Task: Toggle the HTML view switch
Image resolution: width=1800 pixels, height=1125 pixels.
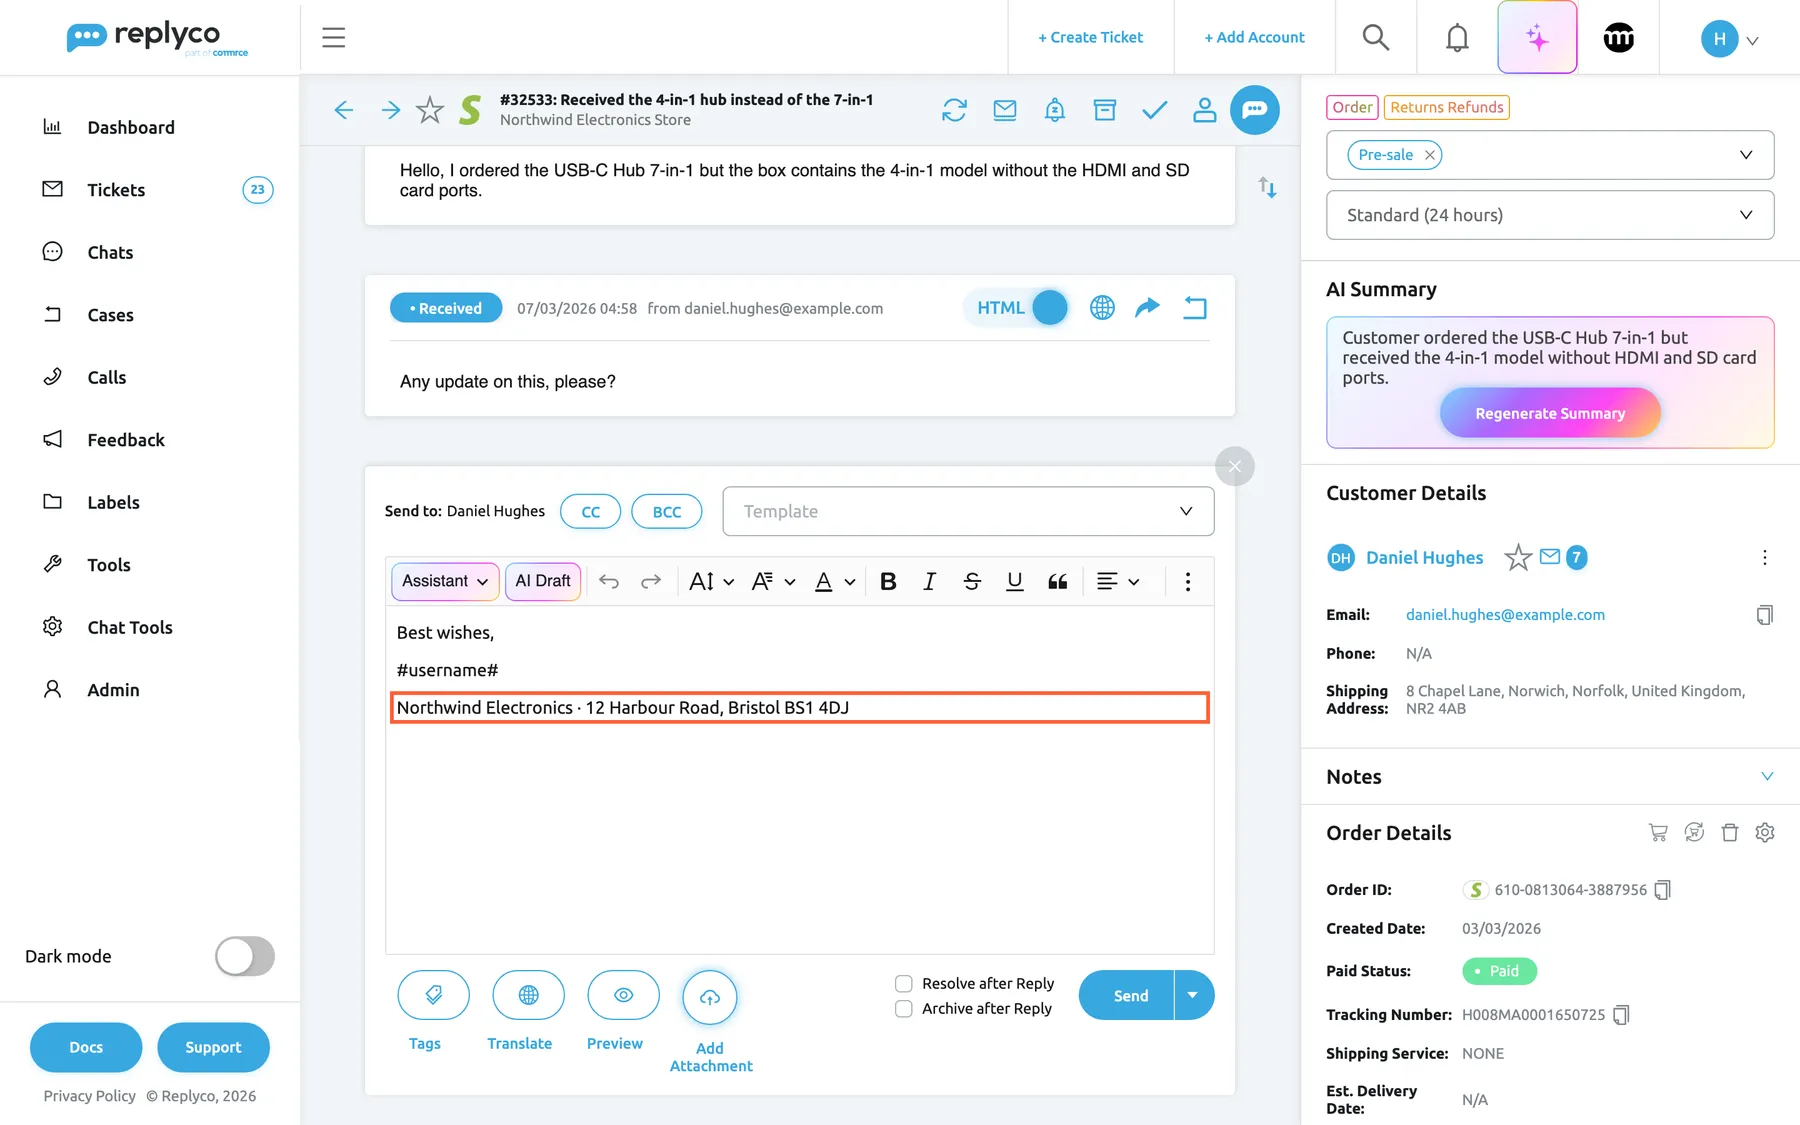Action: coord(1049,308)
